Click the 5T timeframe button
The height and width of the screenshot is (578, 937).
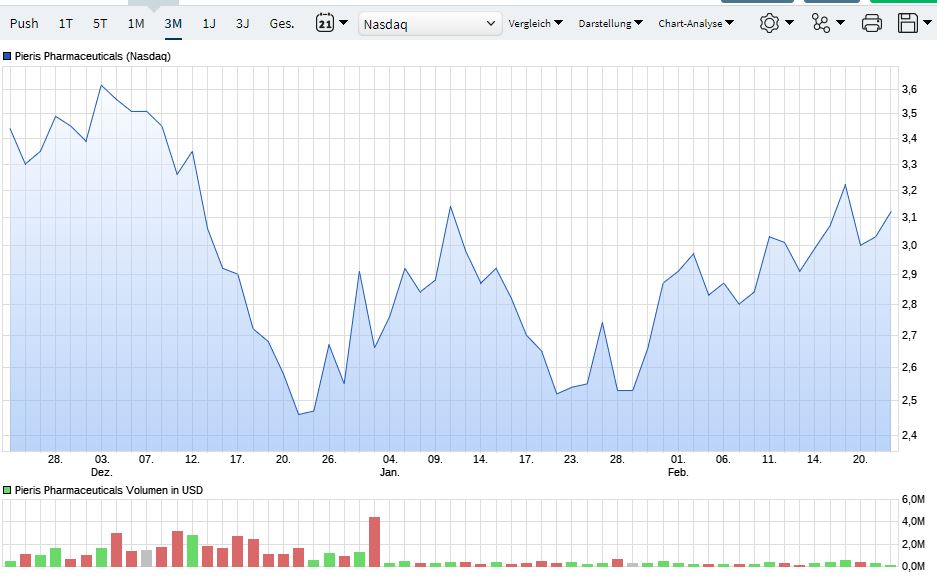99,23
